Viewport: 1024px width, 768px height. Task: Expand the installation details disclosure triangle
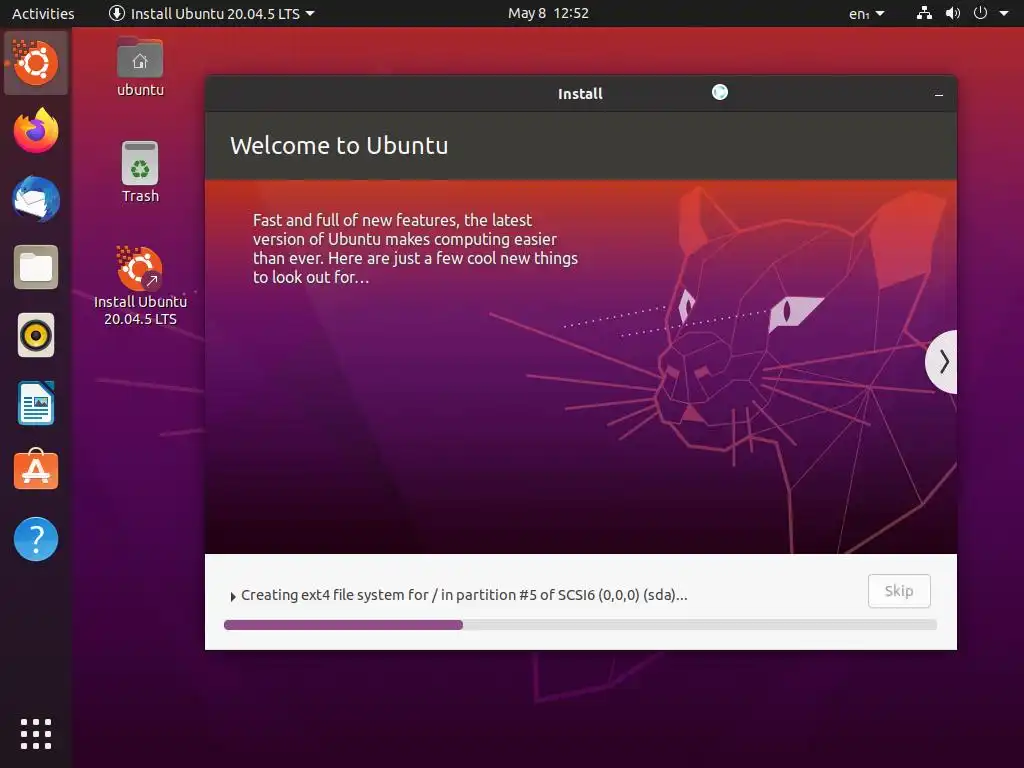[x=233, y=596]
